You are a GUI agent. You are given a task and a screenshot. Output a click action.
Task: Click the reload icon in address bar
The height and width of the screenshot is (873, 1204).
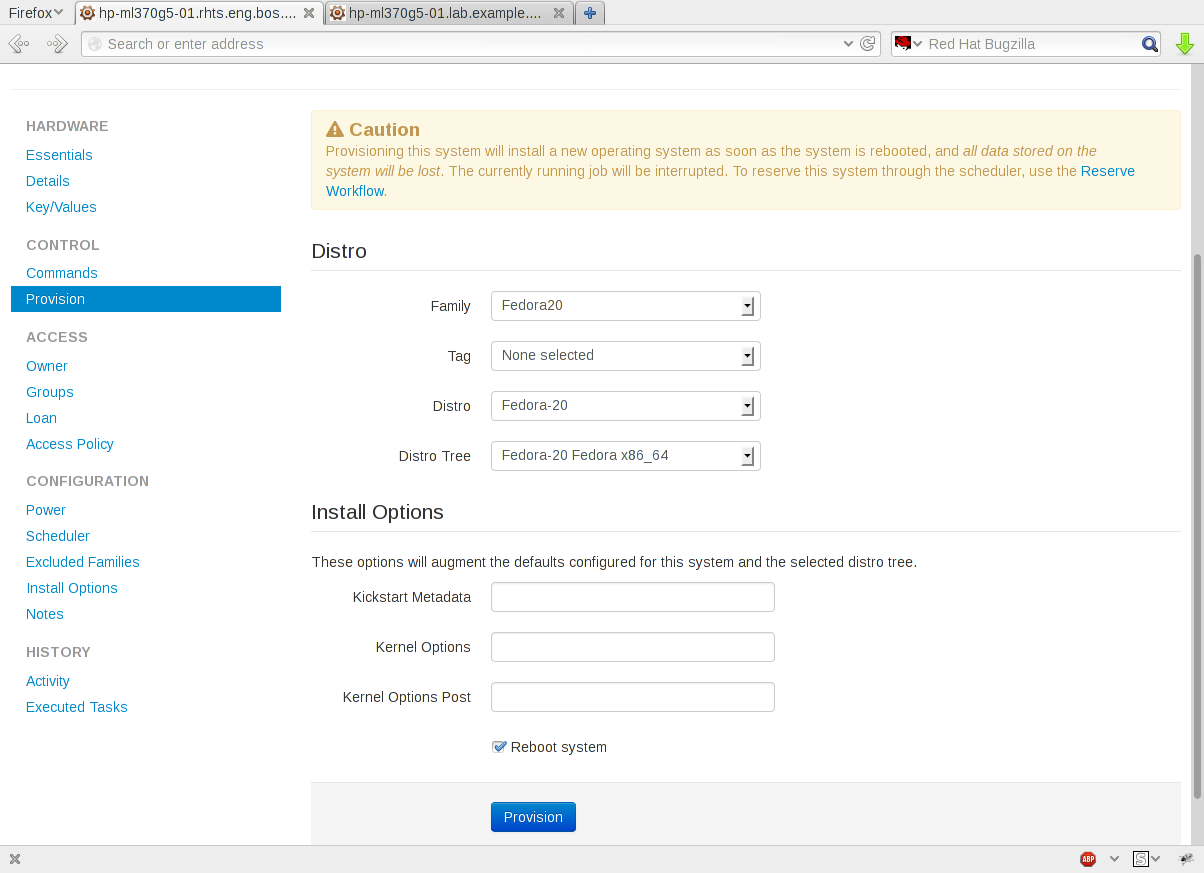[868, 44]
